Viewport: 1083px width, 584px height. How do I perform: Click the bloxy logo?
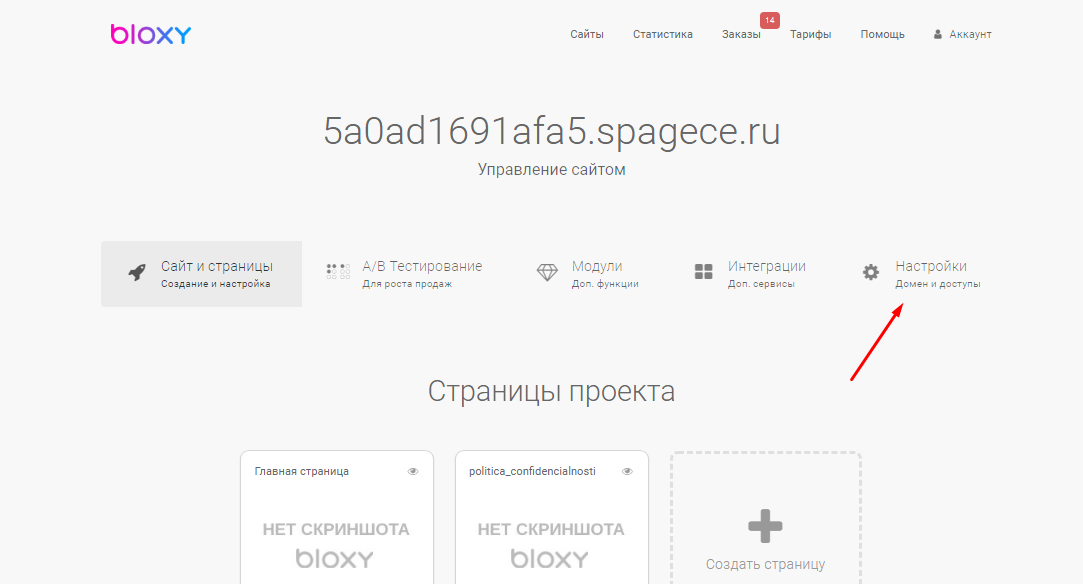151,34
